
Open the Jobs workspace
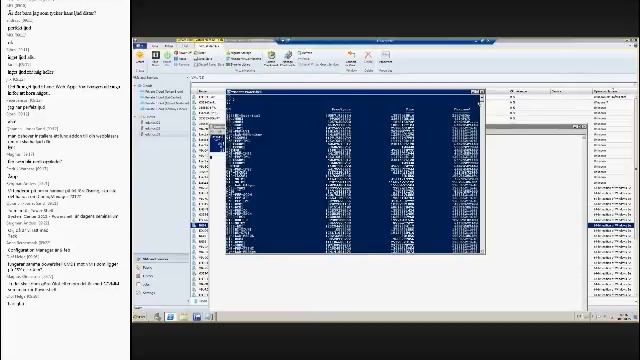tap(161, 284)
